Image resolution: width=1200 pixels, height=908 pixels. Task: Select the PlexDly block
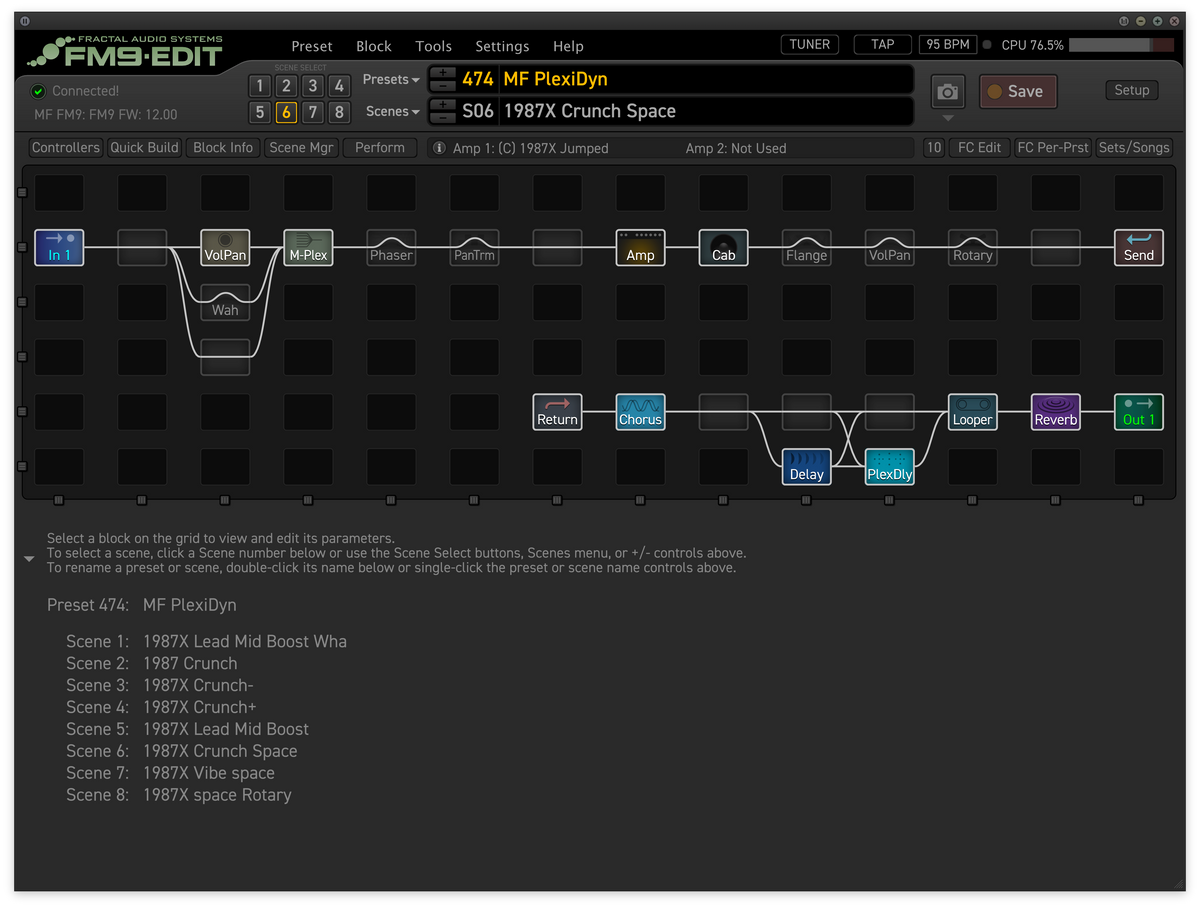(889, 467)
